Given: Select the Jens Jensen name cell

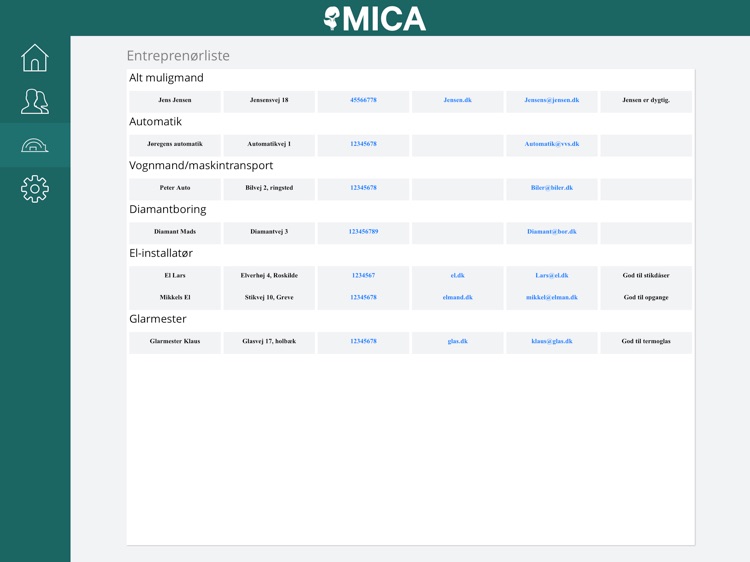Looking at the screenshot, I should (175, 101).
